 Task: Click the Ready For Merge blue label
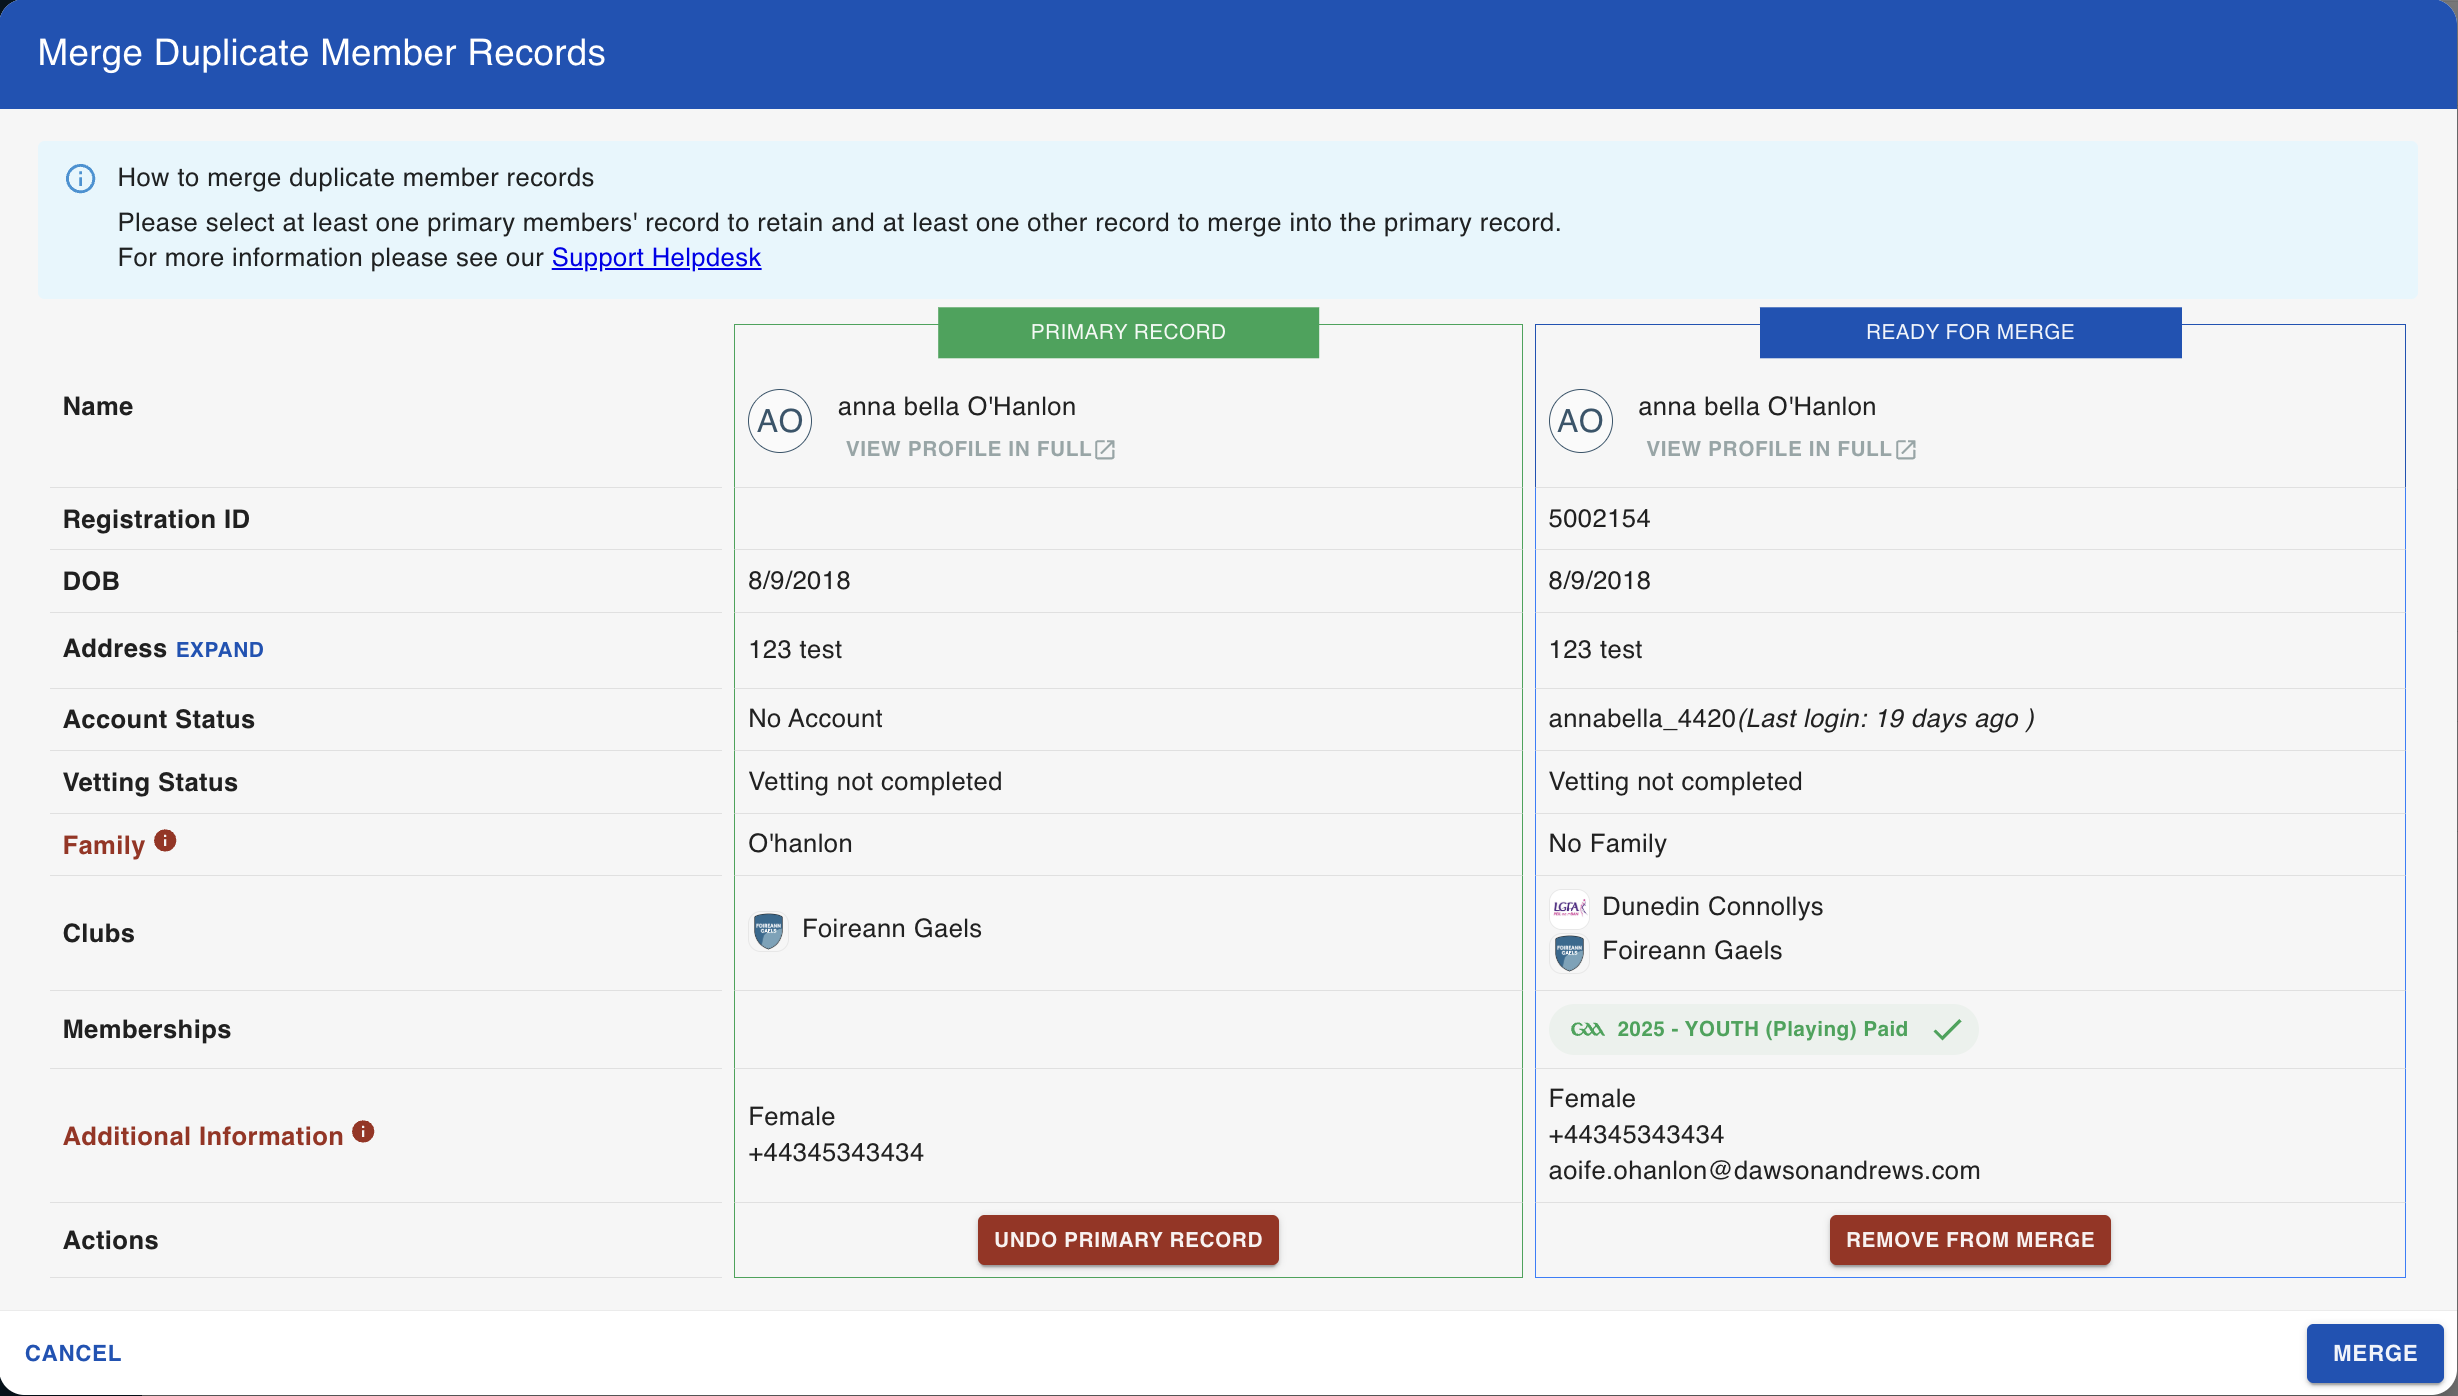(x=1970, y=332)
